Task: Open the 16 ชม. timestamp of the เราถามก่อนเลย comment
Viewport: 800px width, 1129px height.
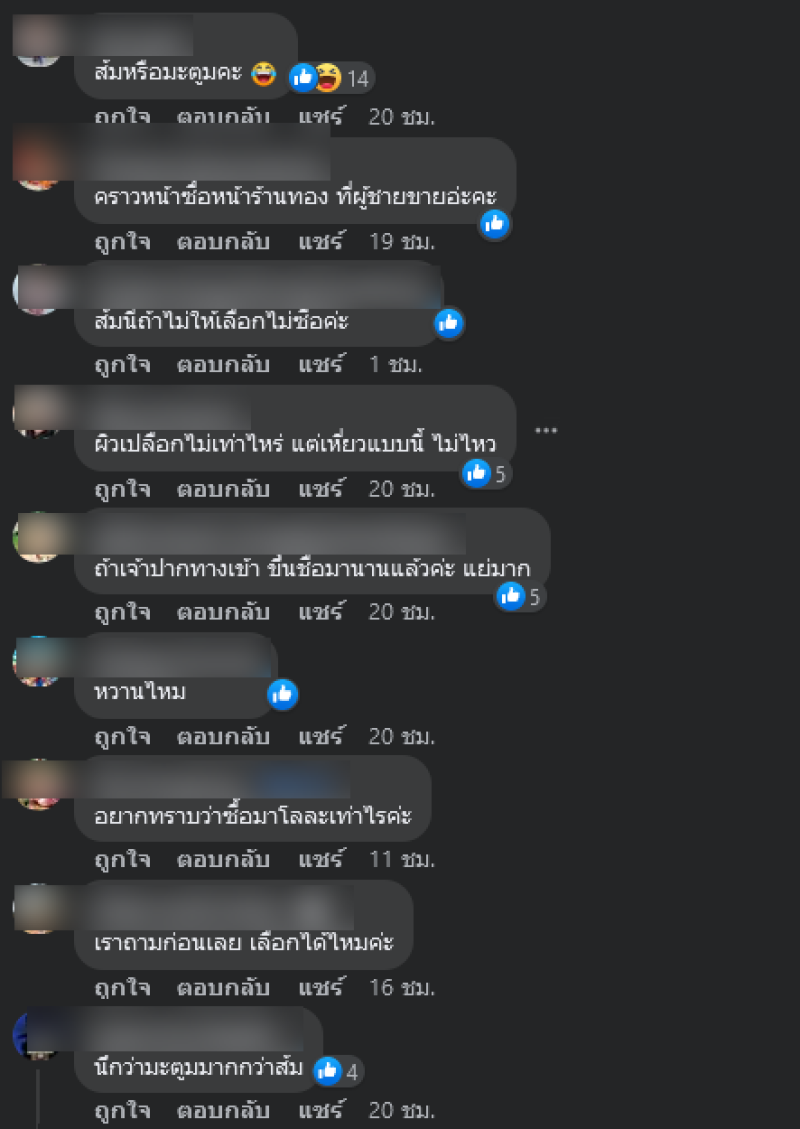Action: point(402,987)
